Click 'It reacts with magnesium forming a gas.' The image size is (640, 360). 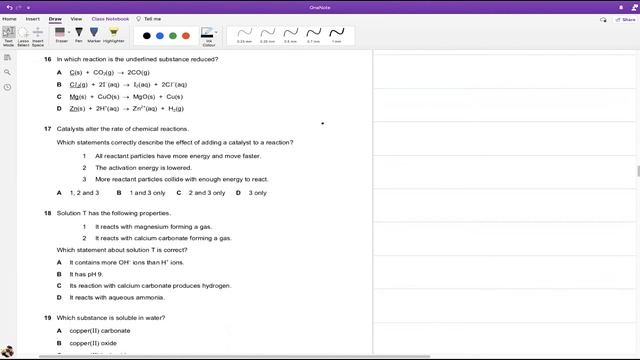[153, 227]
